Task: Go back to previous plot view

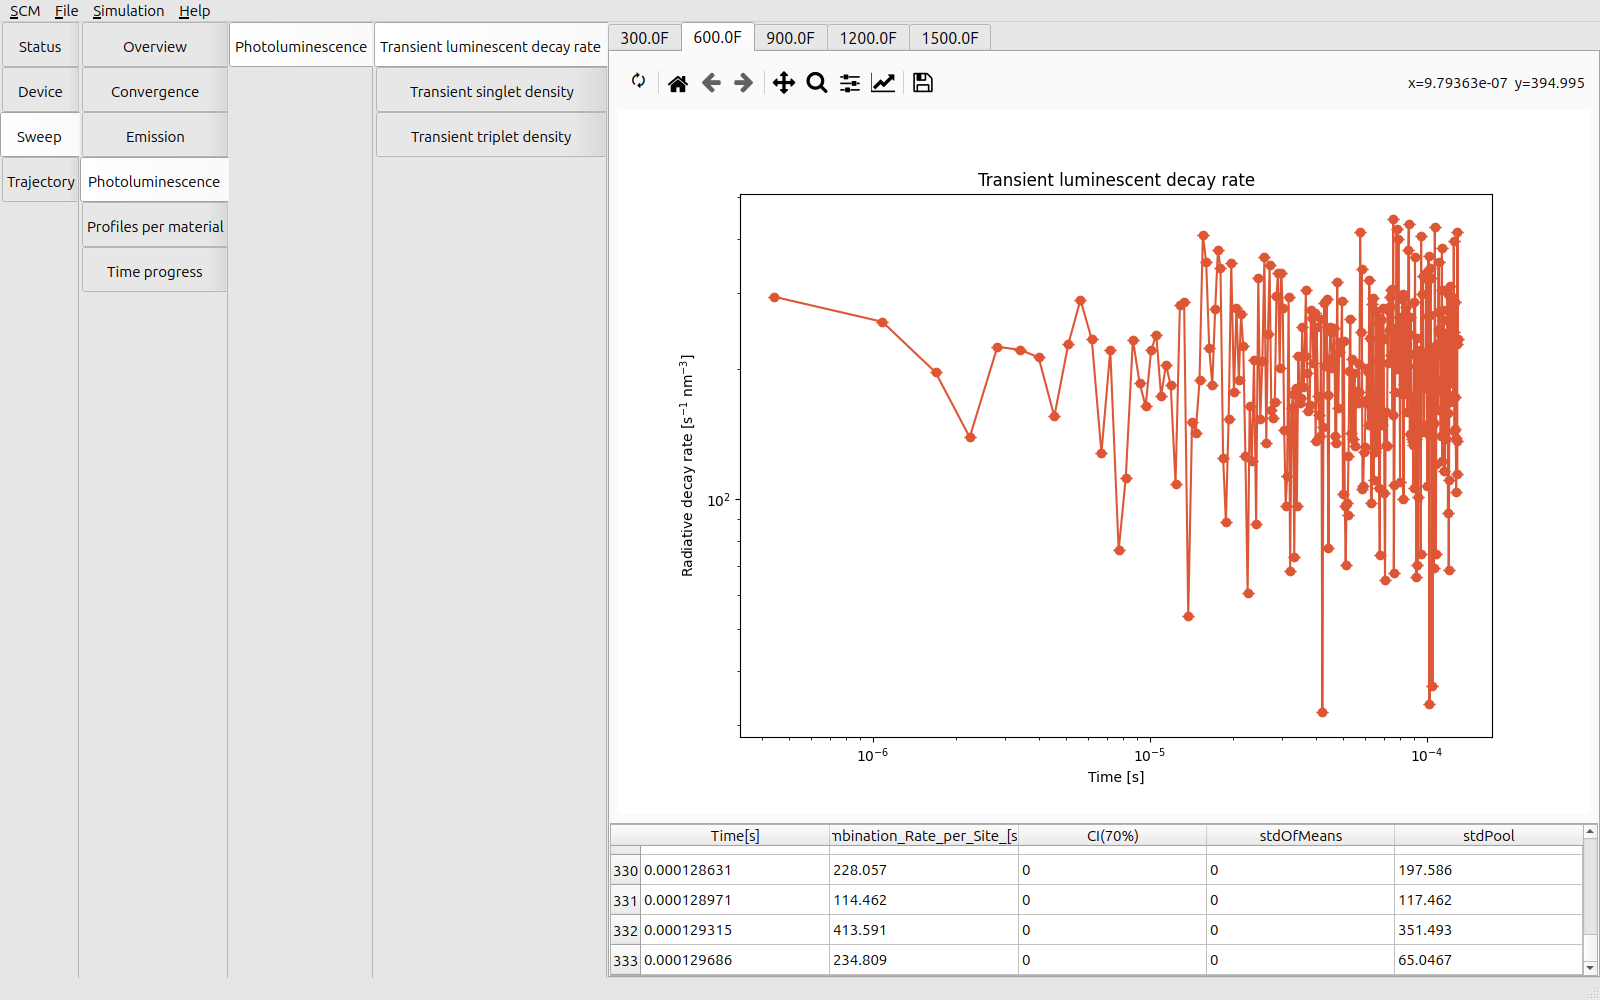Action: pos(711,83)
